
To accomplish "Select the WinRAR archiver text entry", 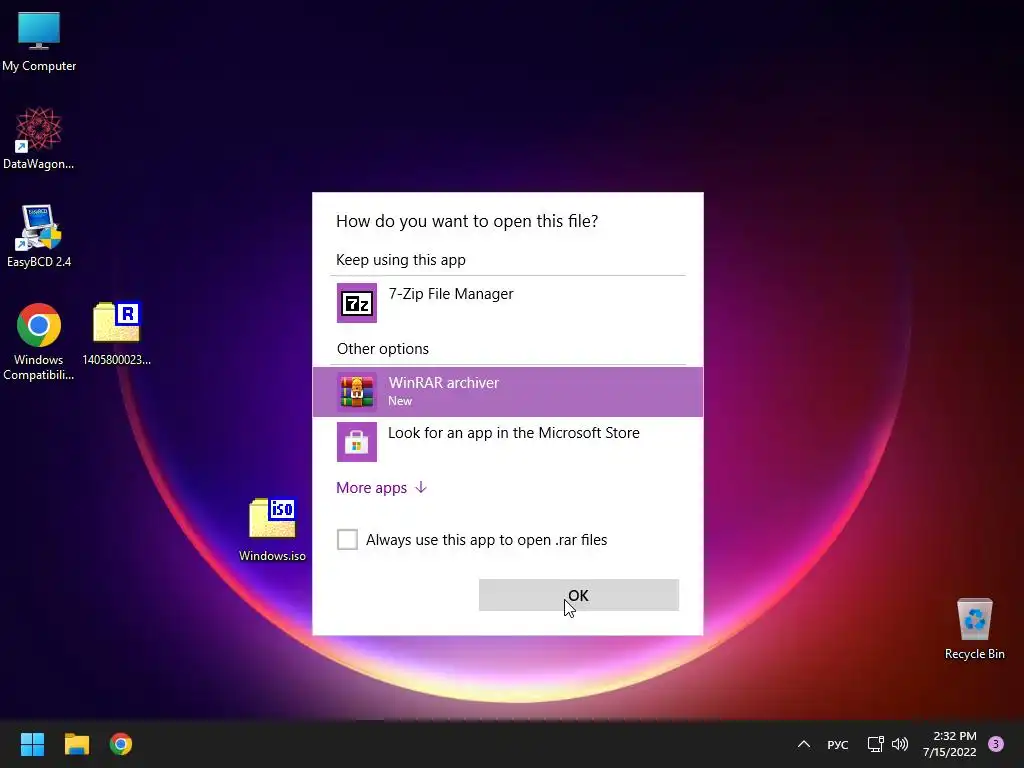I will (443, 383).
